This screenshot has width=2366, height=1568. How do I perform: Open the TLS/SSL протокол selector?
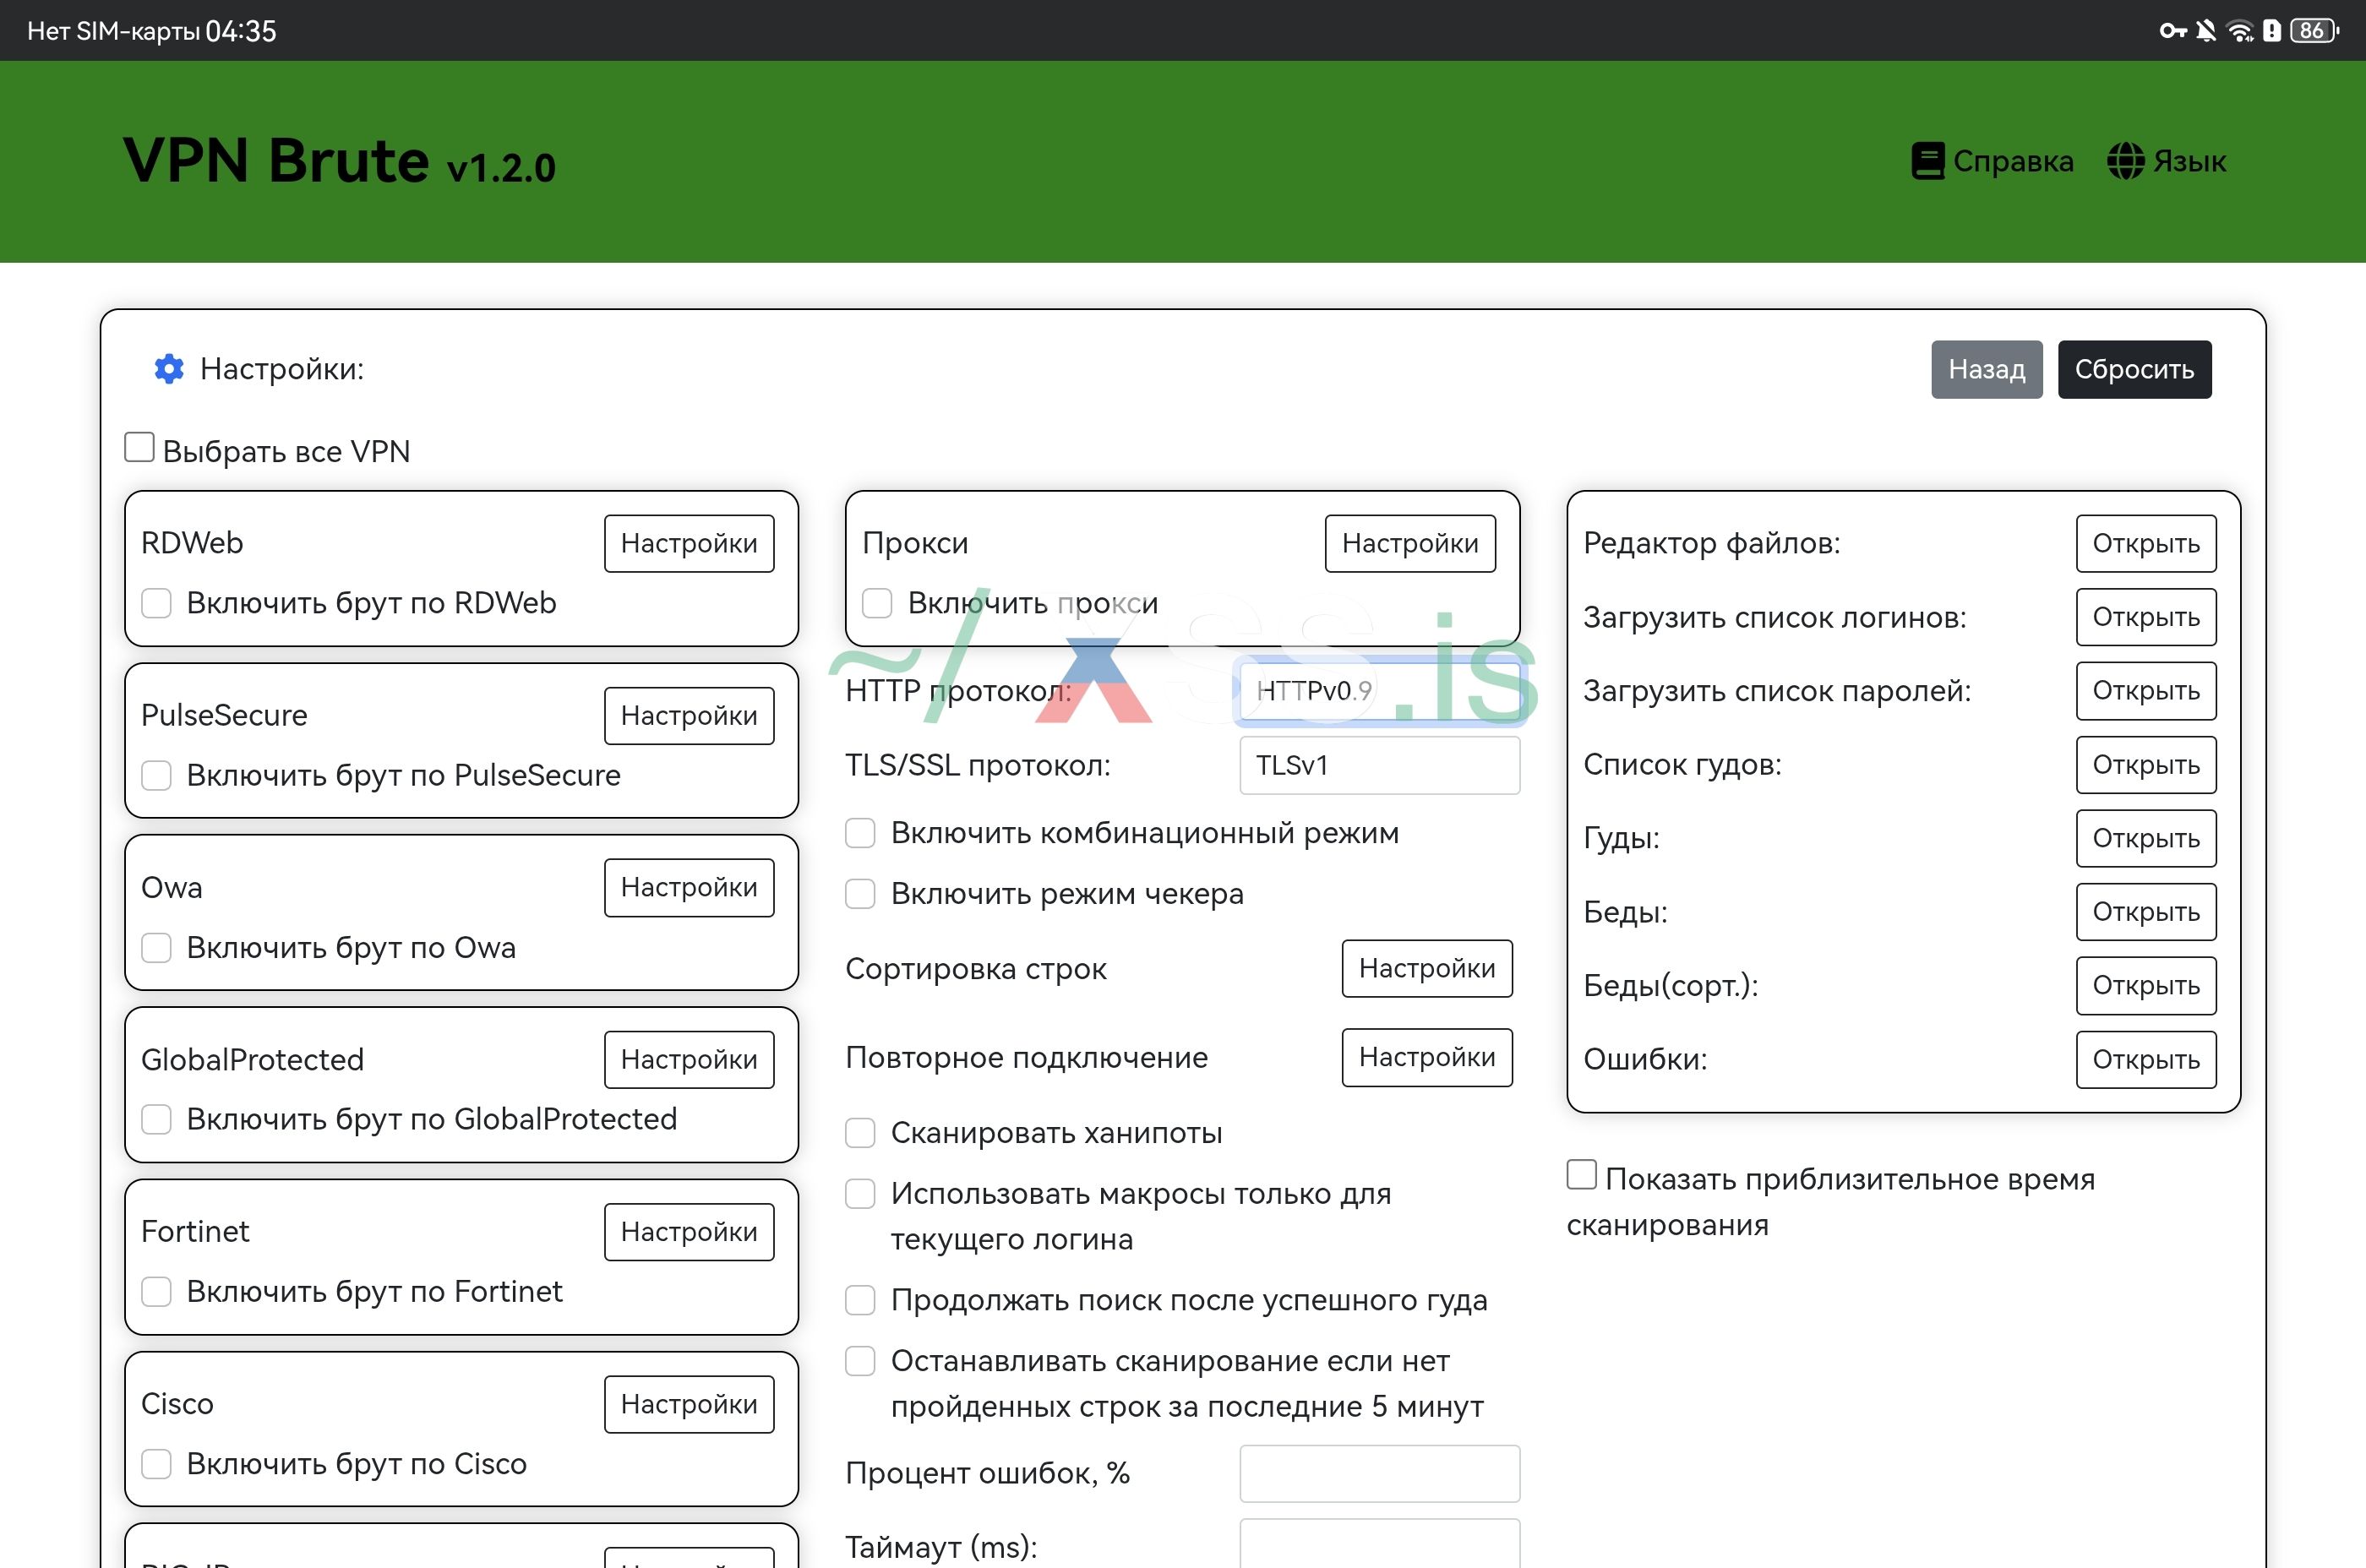tap(1380, 765)
